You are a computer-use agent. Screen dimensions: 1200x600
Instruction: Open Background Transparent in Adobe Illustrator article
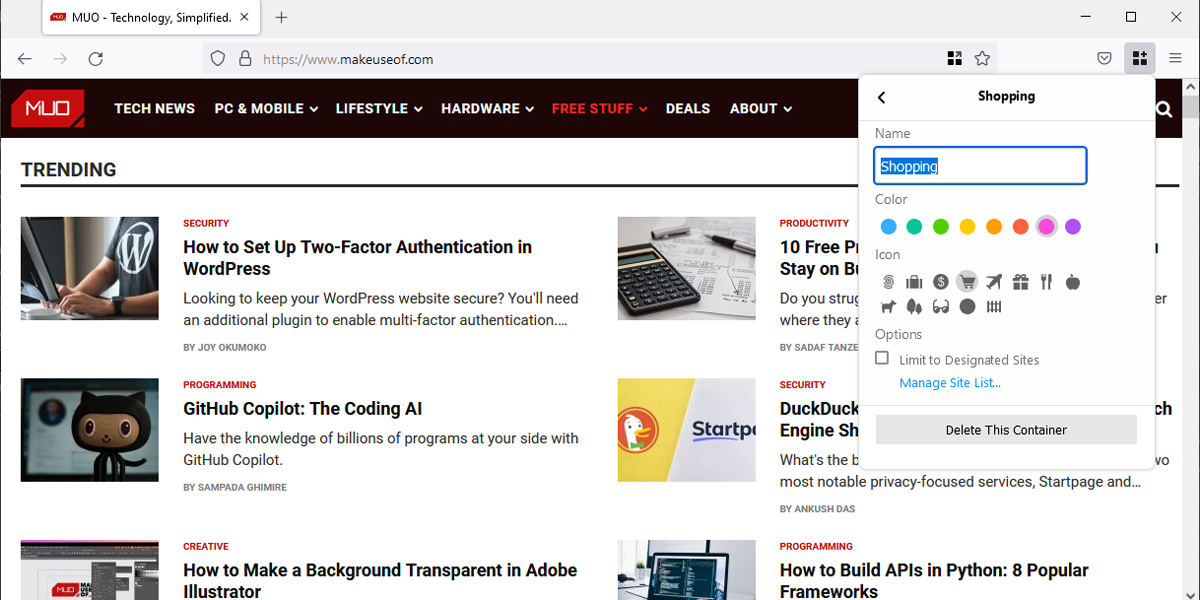coord(380,580)
